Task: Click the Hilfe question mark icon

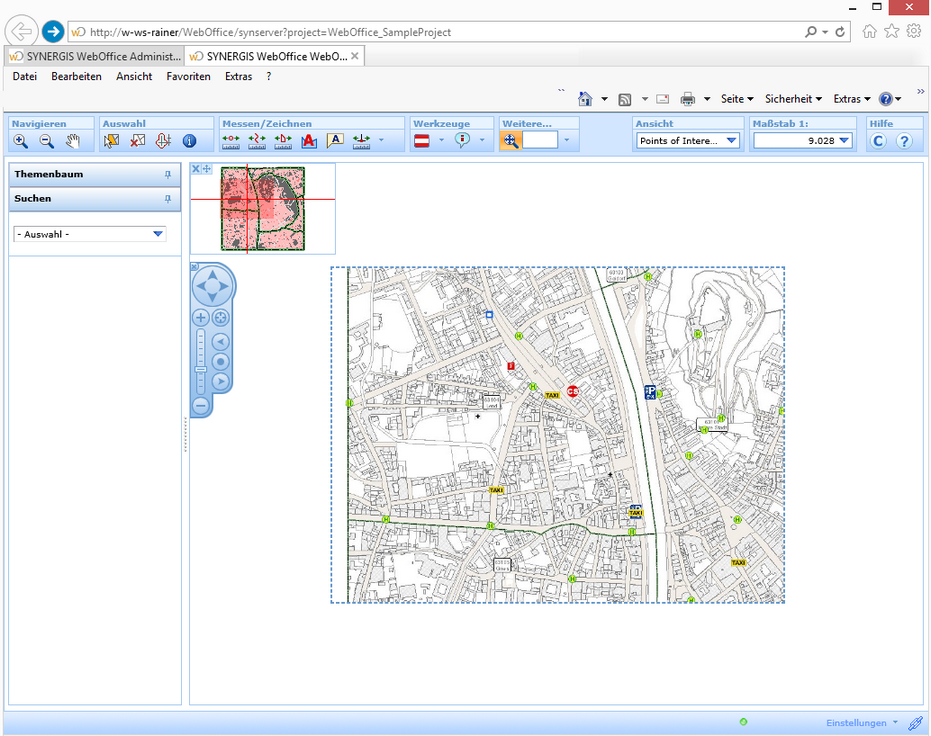Action: tap(904, 140)
